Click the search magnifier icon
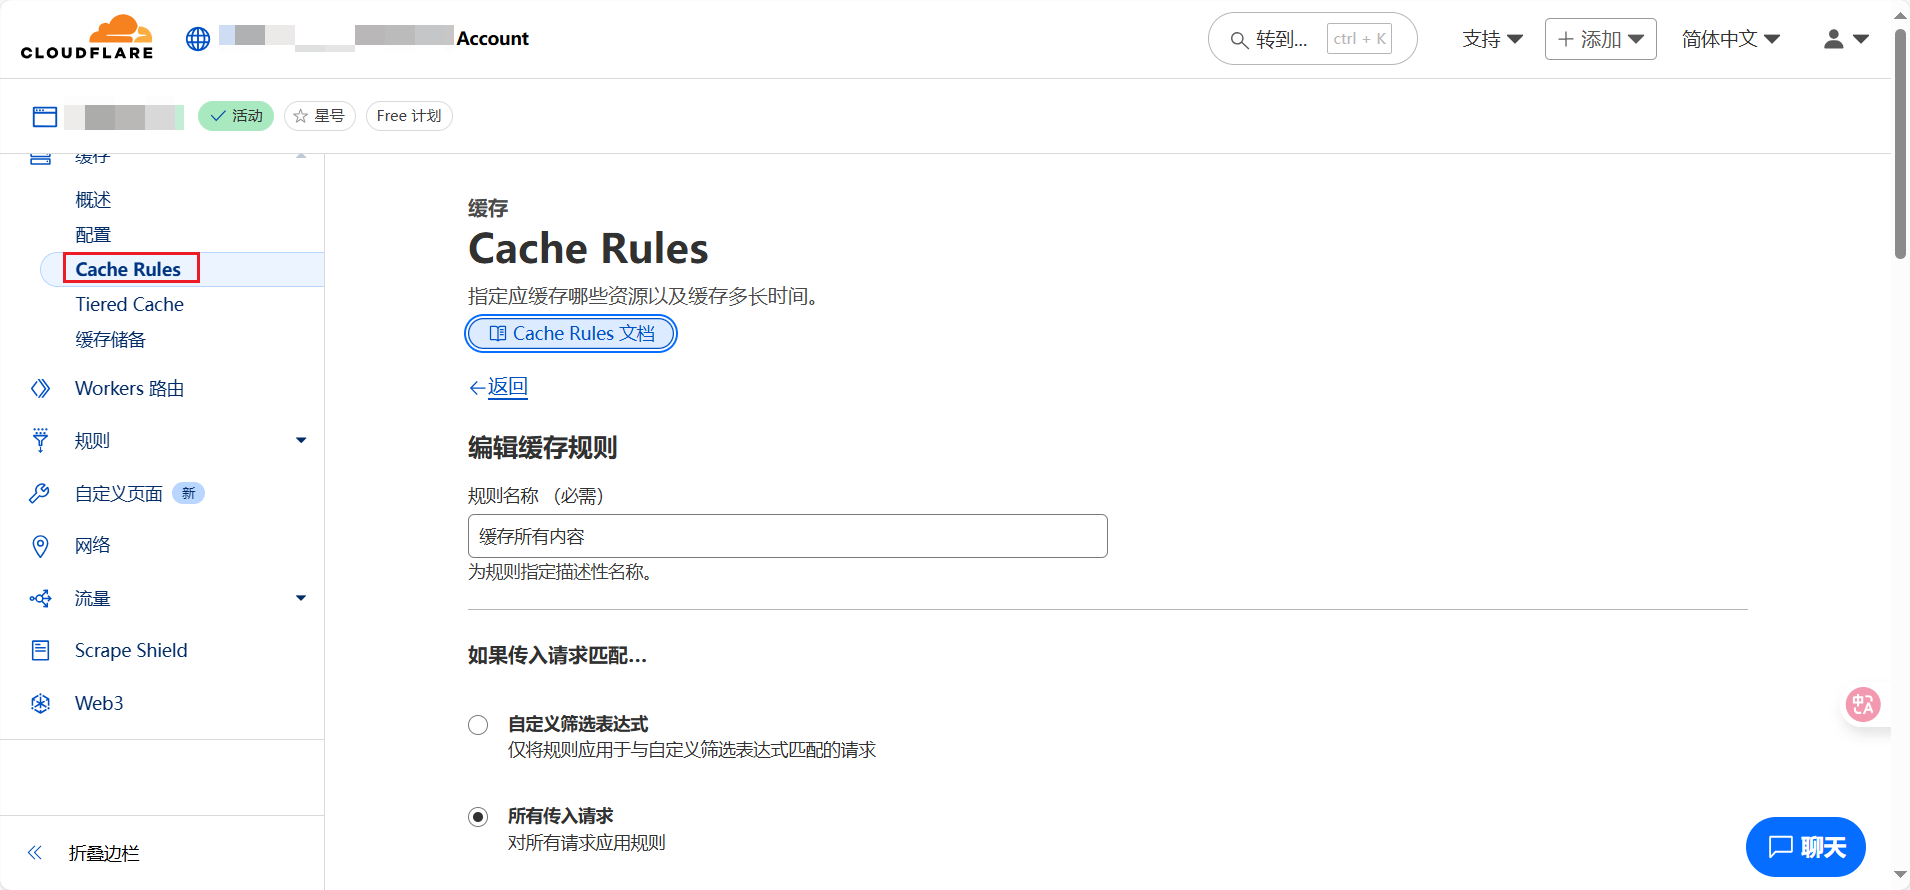This screenshot has height=890, width=1910. pos(1239,40)
